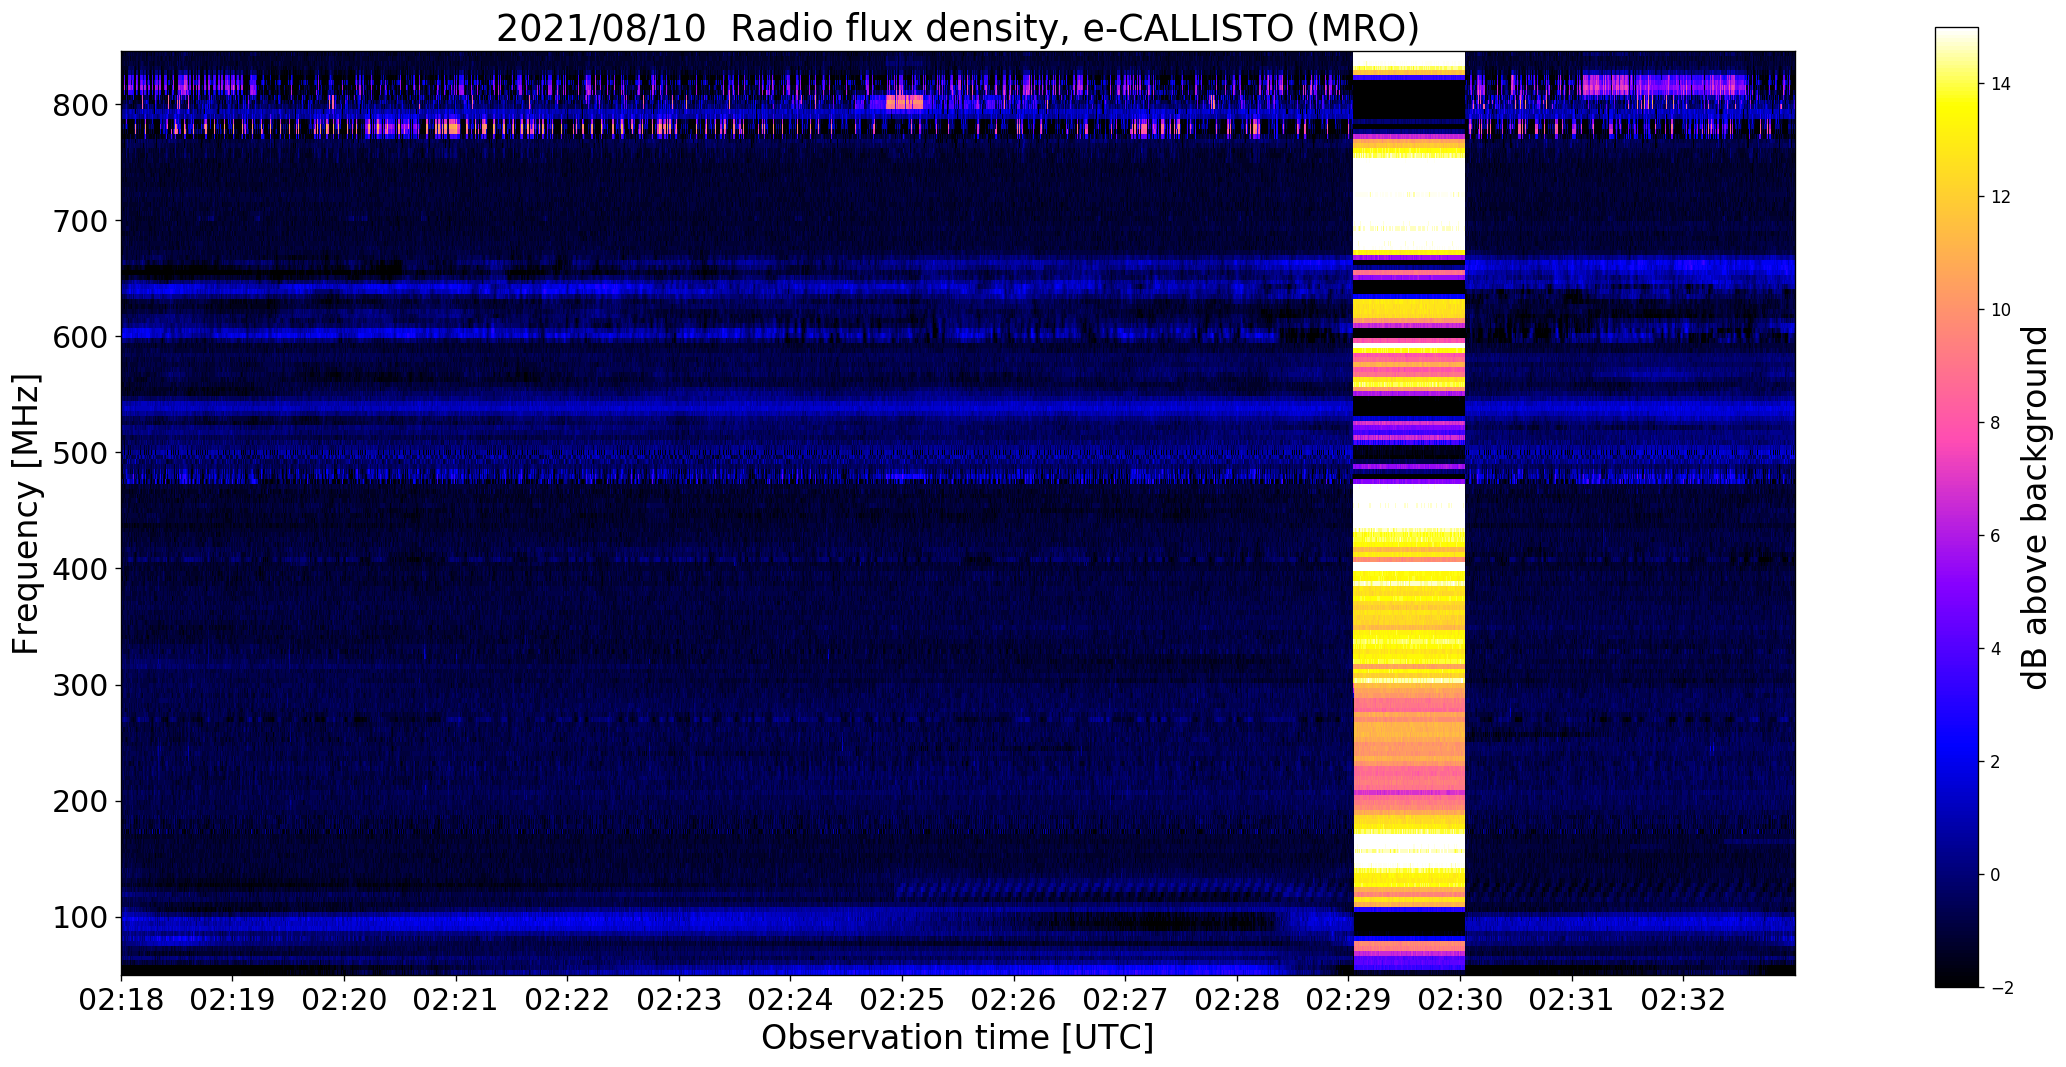Click the bright saturated band near 02:29
The width and height of the screenshot is (2066, 1067).
coord(1408,512)
